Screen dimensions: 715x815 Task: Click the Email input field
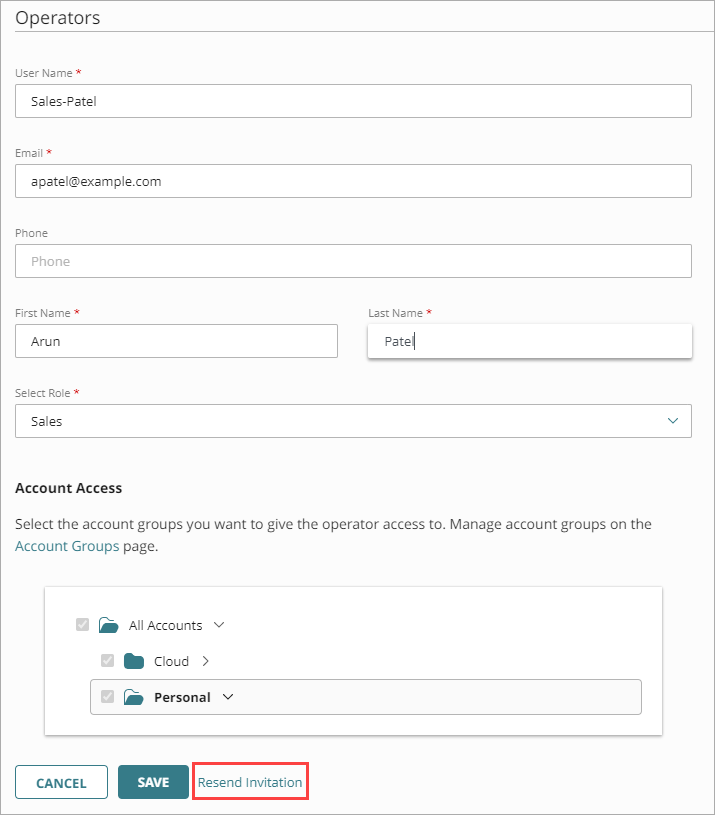[353, 181]
